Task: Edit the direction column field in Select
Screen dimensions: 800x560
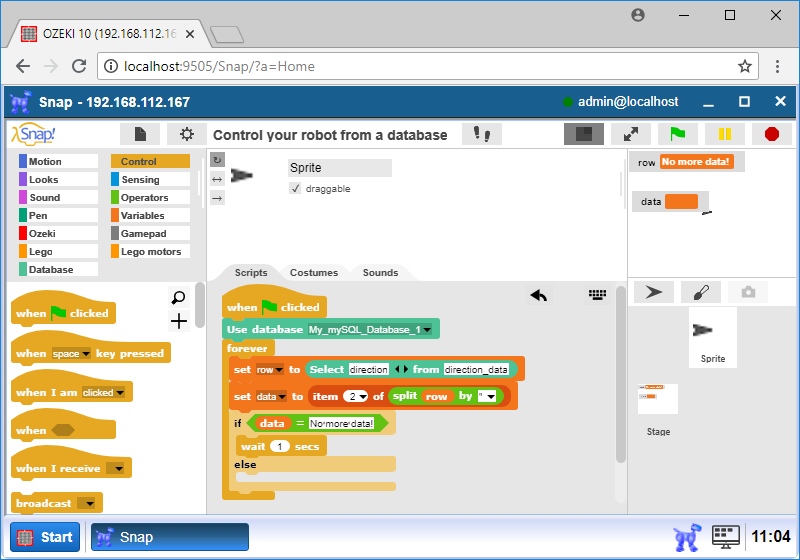Action: pyautogui.click(x=368, y=369)
